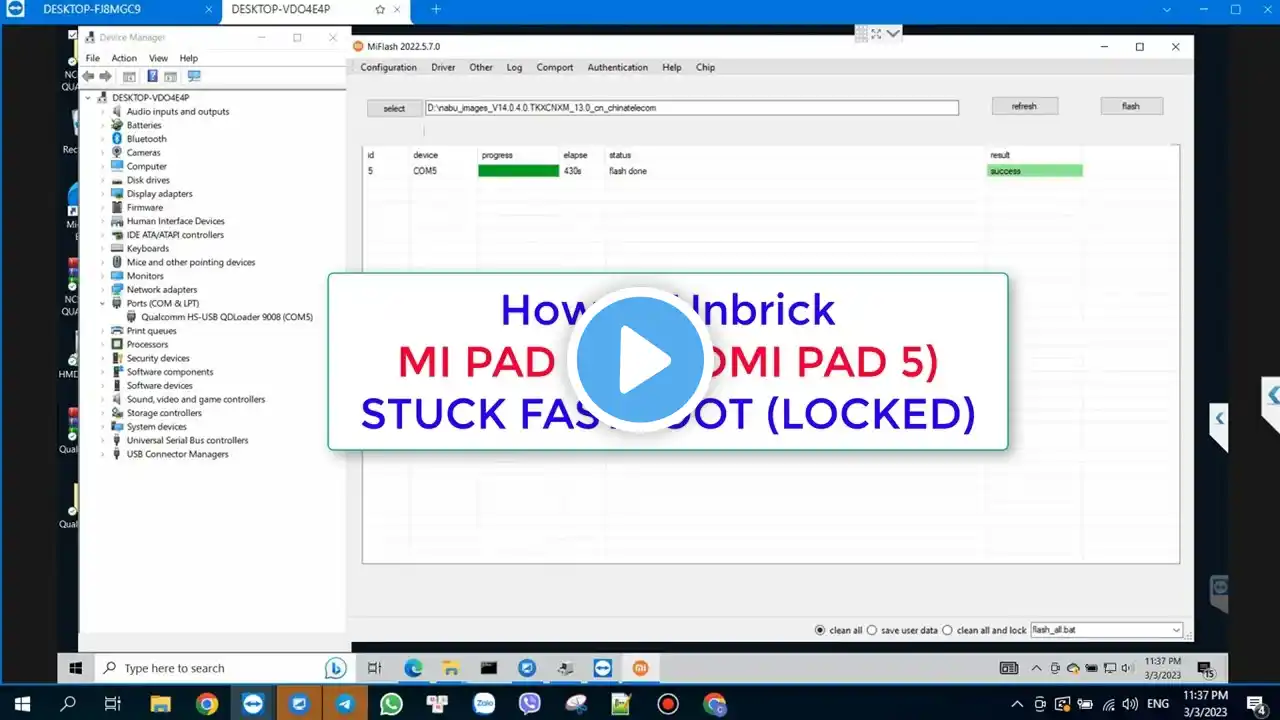Click Scan for hardware changes monitor icon

coord(194,76)
